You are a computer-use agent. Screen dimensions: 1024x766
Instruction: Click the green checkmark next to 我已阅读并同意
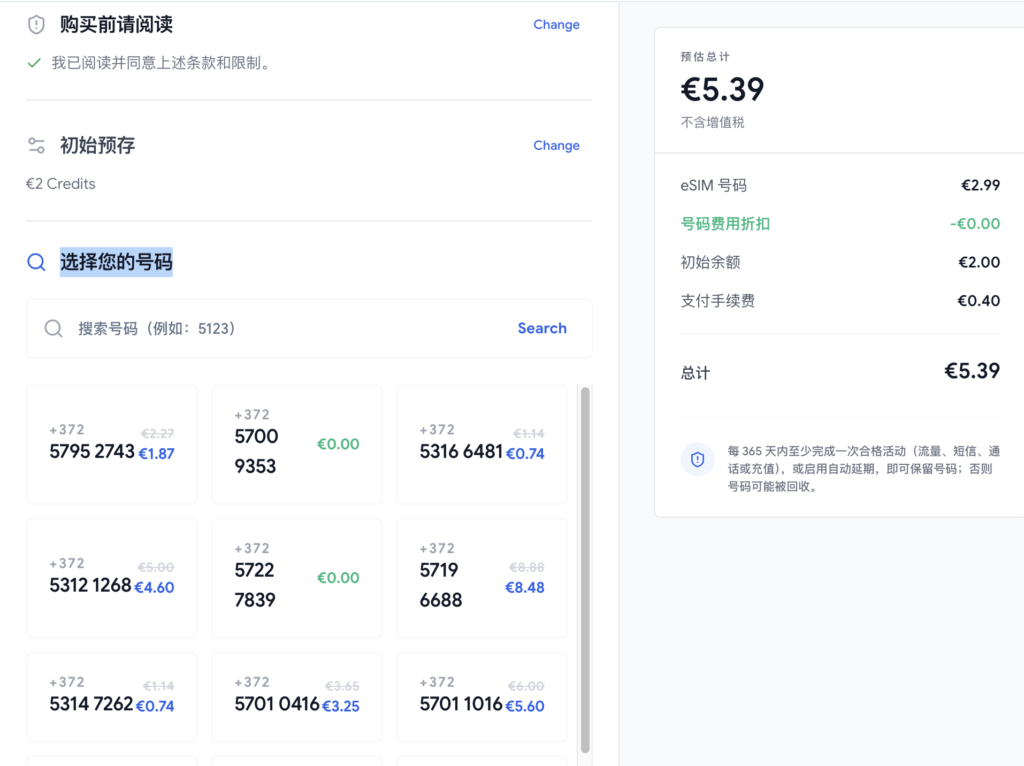35,63
